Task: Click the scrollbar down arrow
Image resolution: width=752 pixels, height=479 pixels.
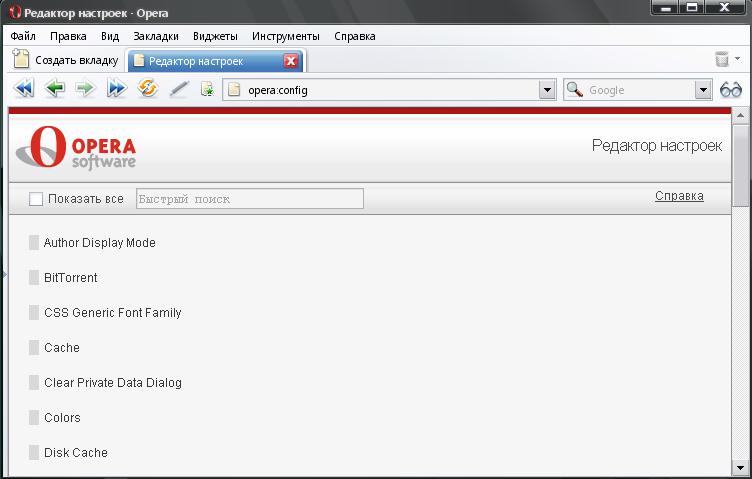Action: click(740, 467)
